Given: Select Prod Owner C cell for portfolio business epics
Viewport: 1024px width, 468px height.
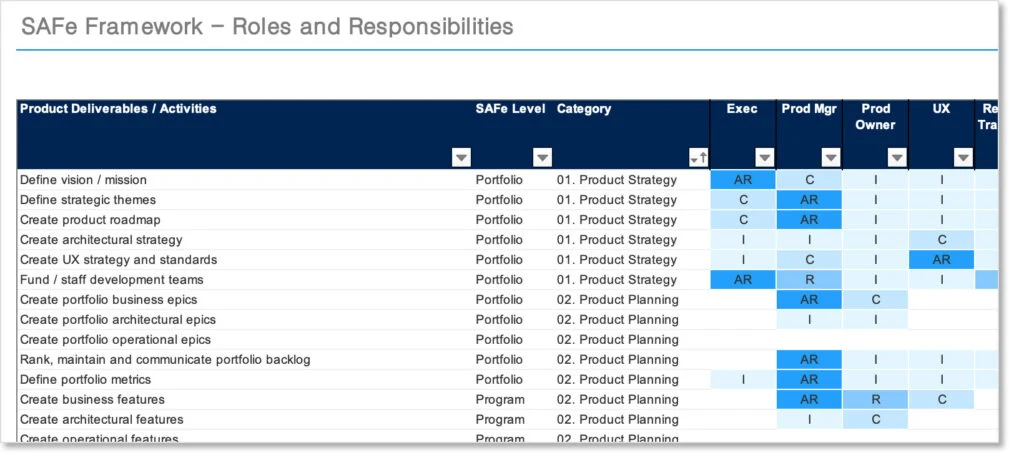Looking at the screenshot, I should (875, 300).
